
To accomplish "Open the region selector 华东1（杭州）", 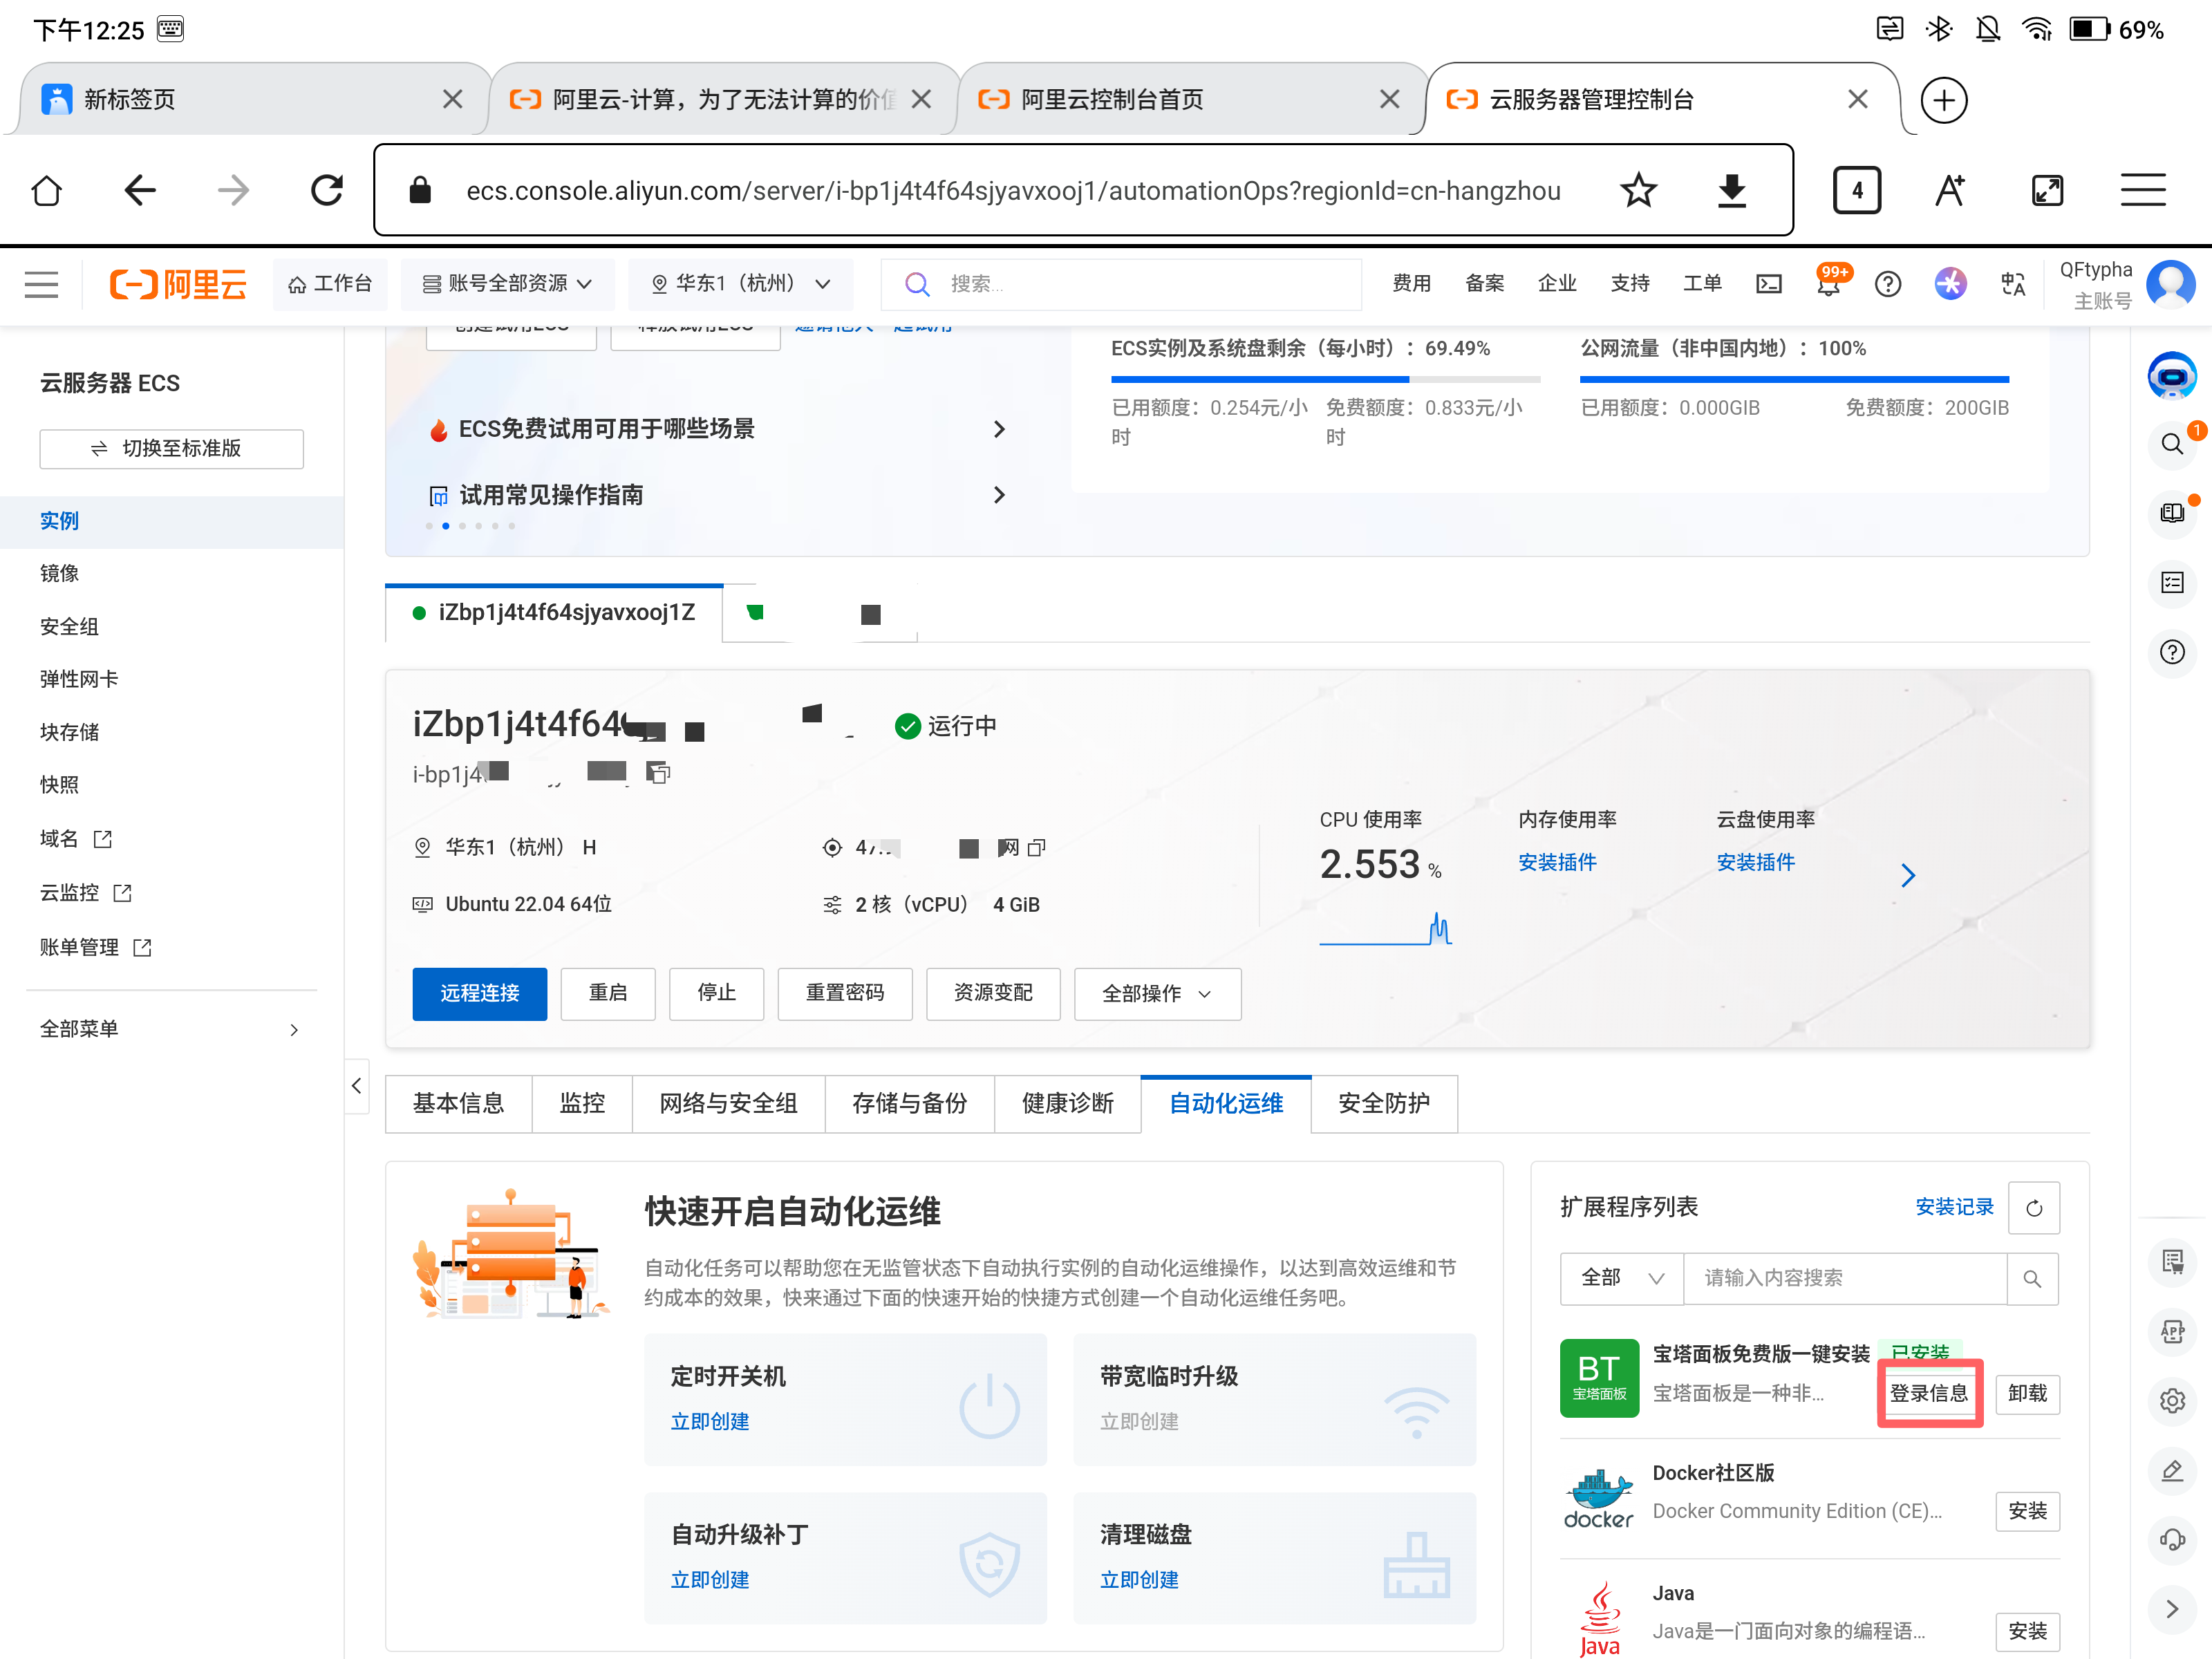I will tap(740, 284).
